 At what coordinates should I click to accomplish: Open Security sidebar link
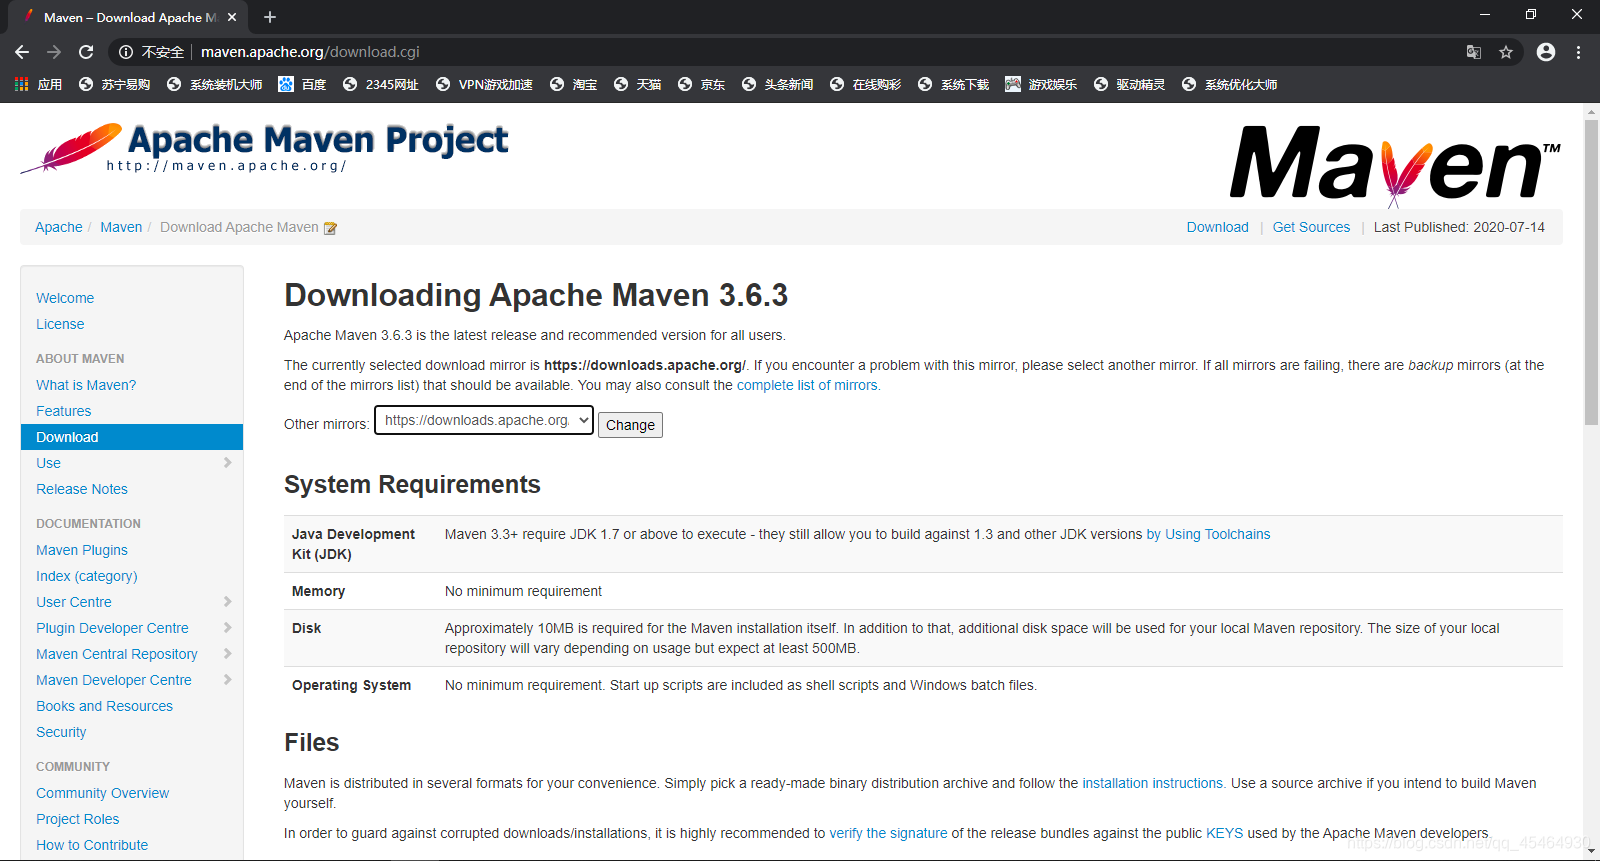61,732
